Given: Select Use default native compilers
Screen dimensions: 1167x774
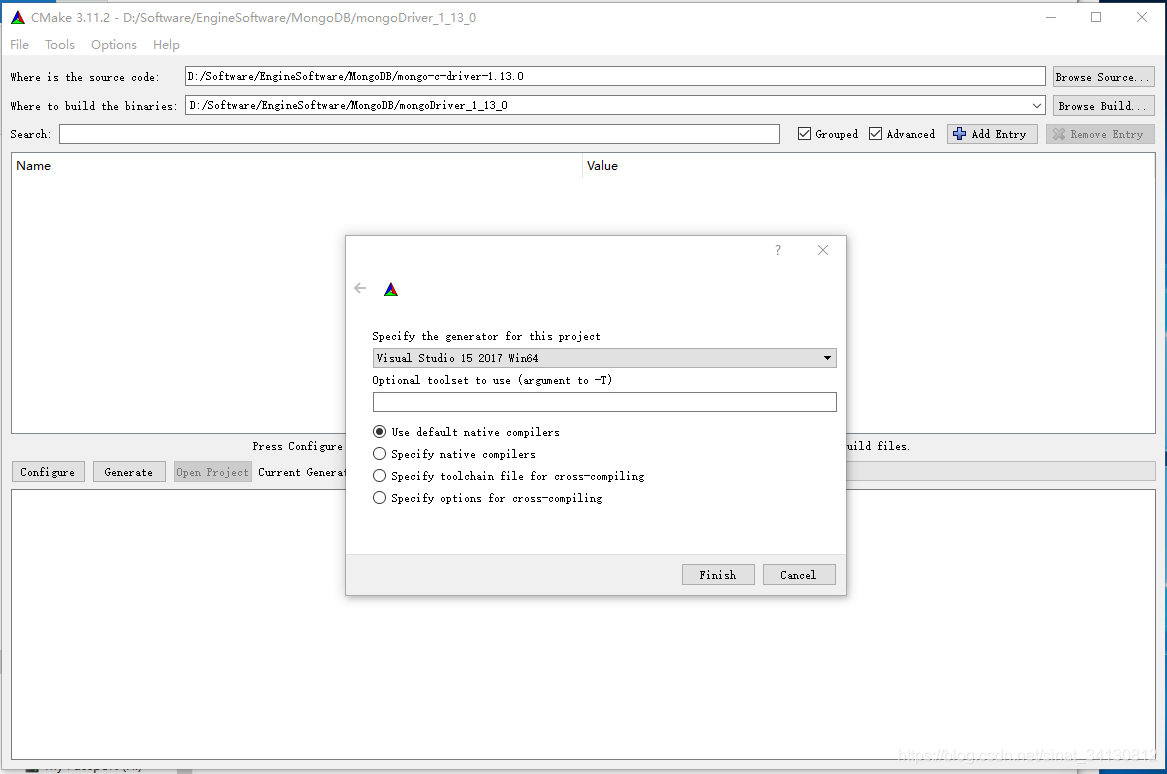Looking at the screenshot, I should [380, 432].
